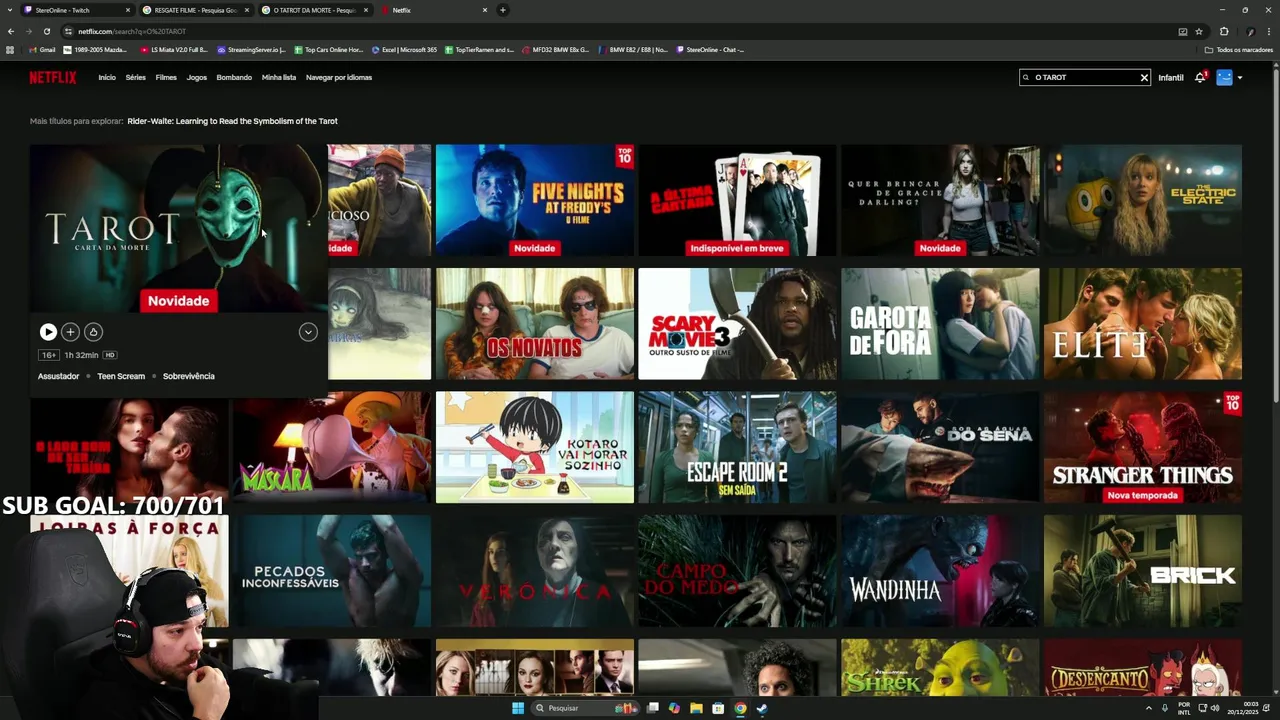Clear the Netflix search with the X icon
Screen dimensions: 1280x720
[x=1144, y=77]
